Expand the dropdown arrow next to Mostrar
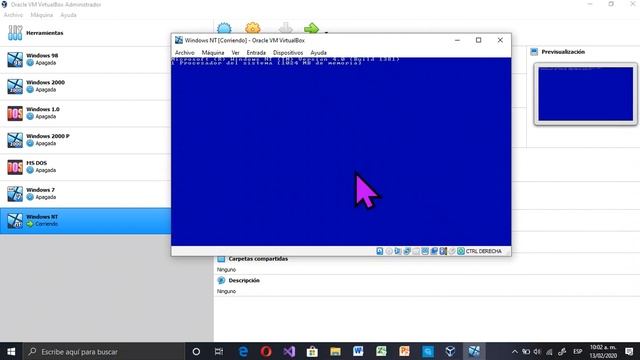 coord(326,31)
